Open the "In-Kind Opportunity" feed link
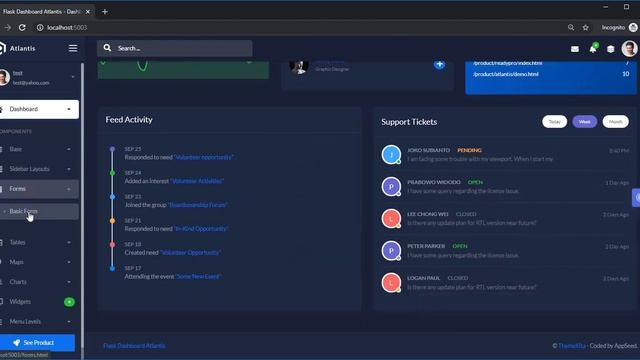 (x=201, y=229)
